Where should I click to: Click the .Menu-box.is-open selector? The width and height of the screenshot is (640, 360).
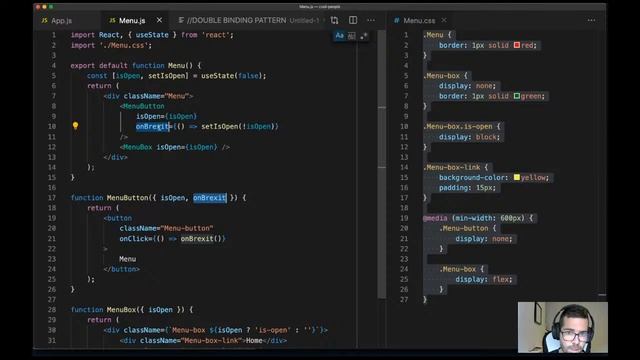(x=458, y=127)
